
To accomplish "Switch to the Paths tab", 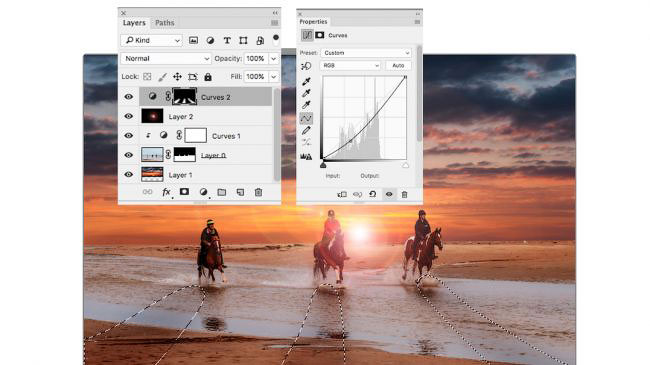I will (x=165, y=23).
